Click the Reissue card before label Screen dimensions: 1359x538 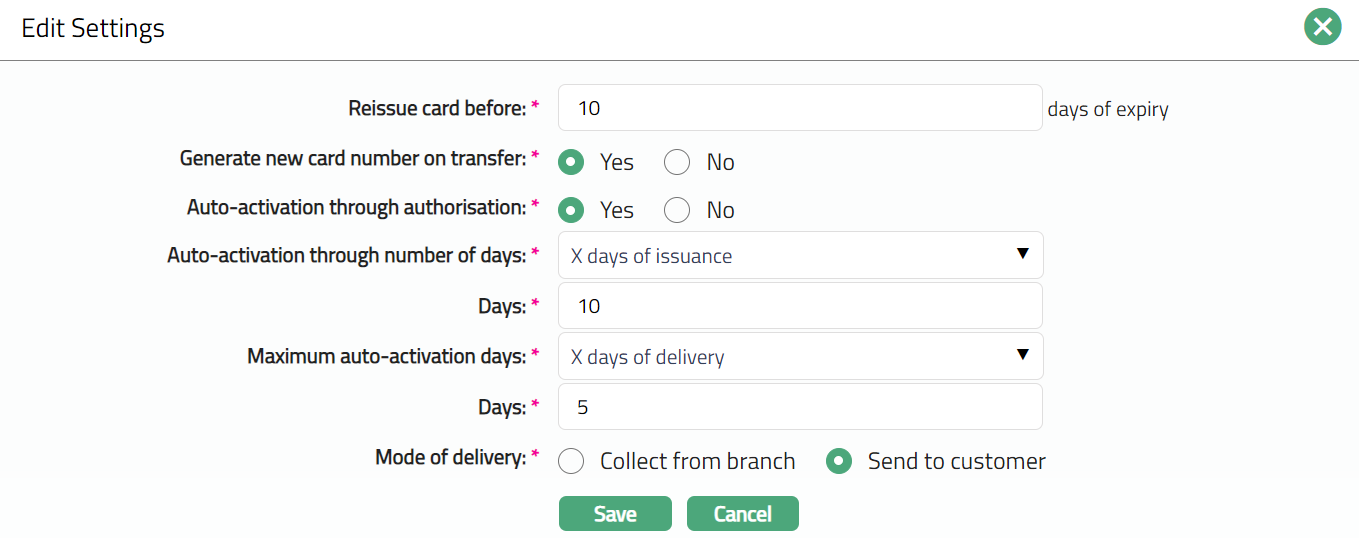tap(437, 108)
